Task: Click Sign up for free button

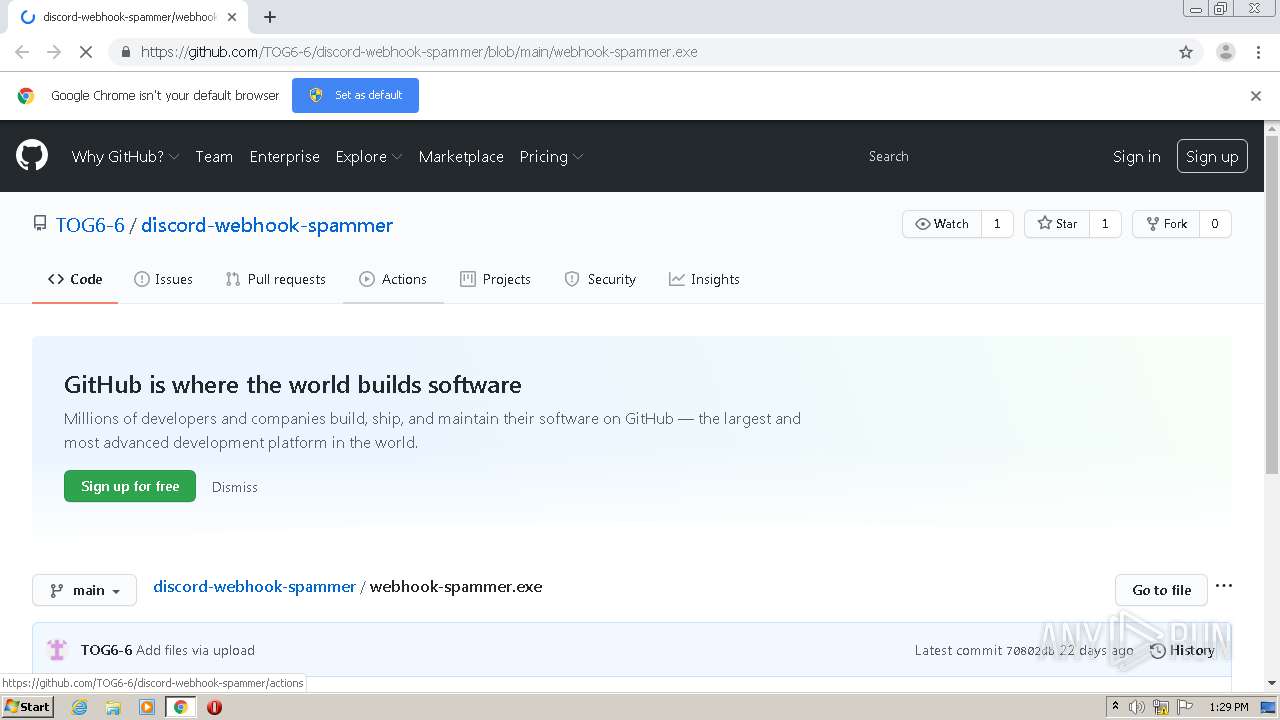Action: pos(130,486)
